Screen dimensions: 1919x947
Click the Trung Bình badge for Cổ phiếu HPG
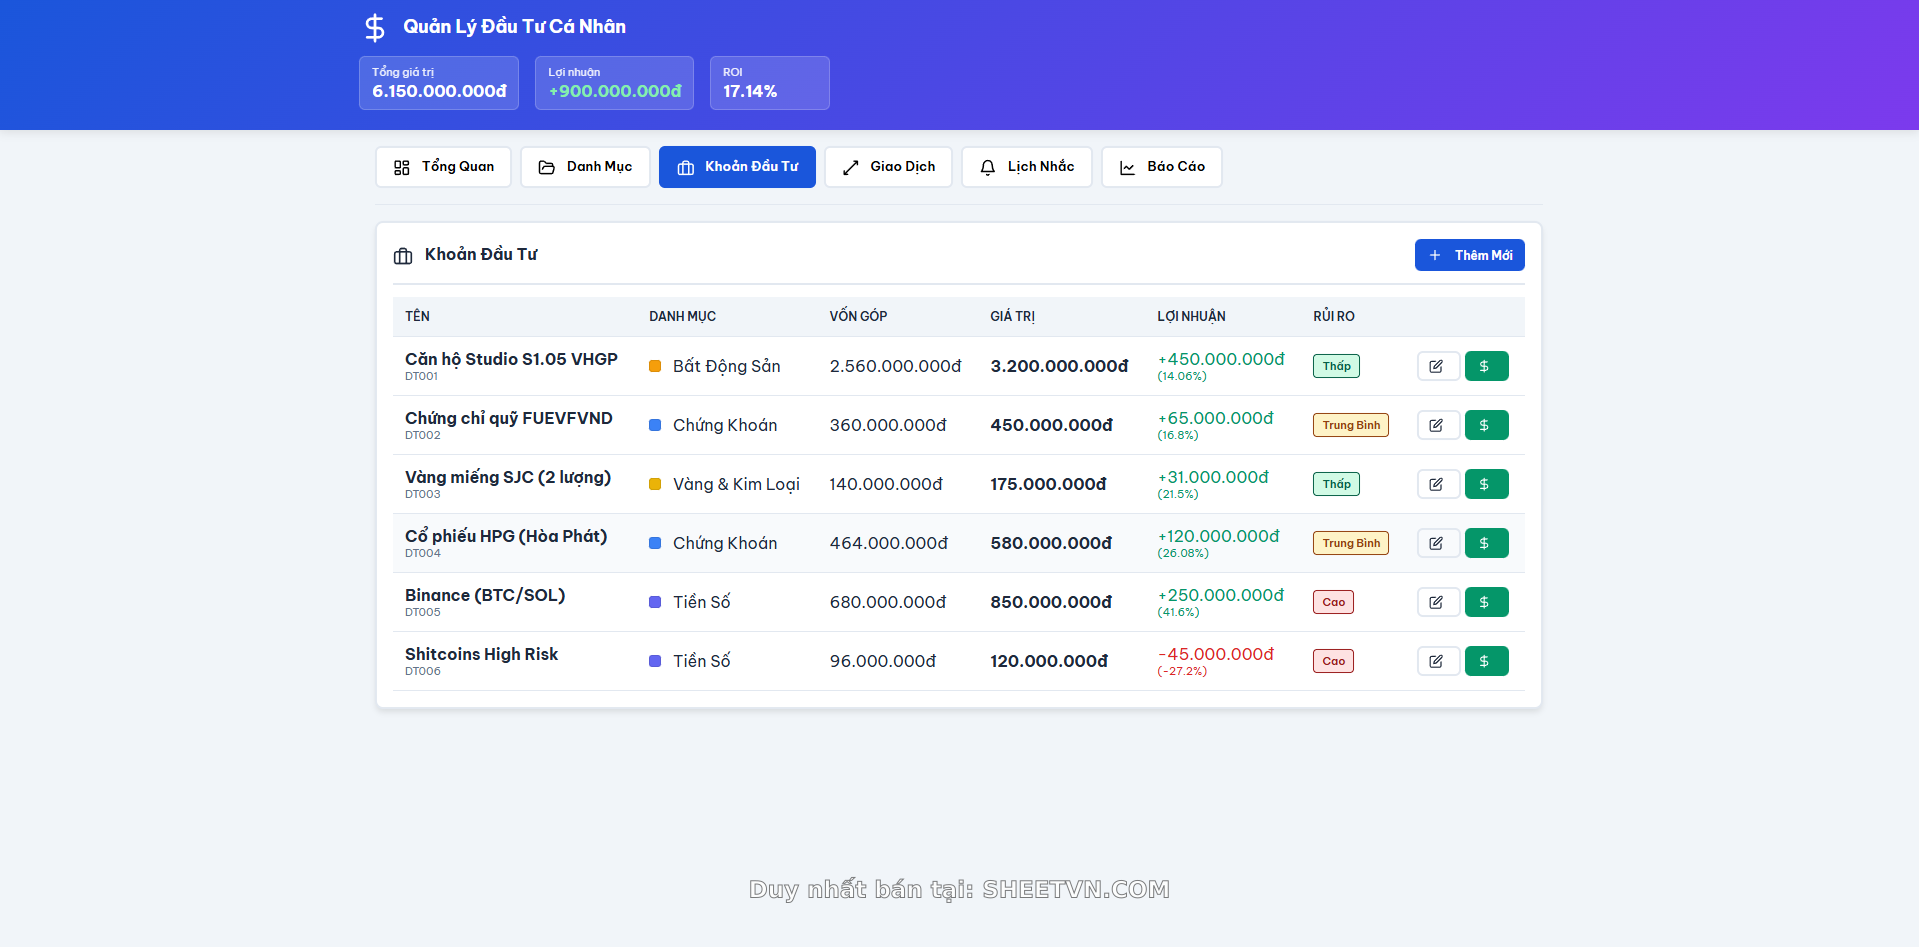tap(1351, 543)
